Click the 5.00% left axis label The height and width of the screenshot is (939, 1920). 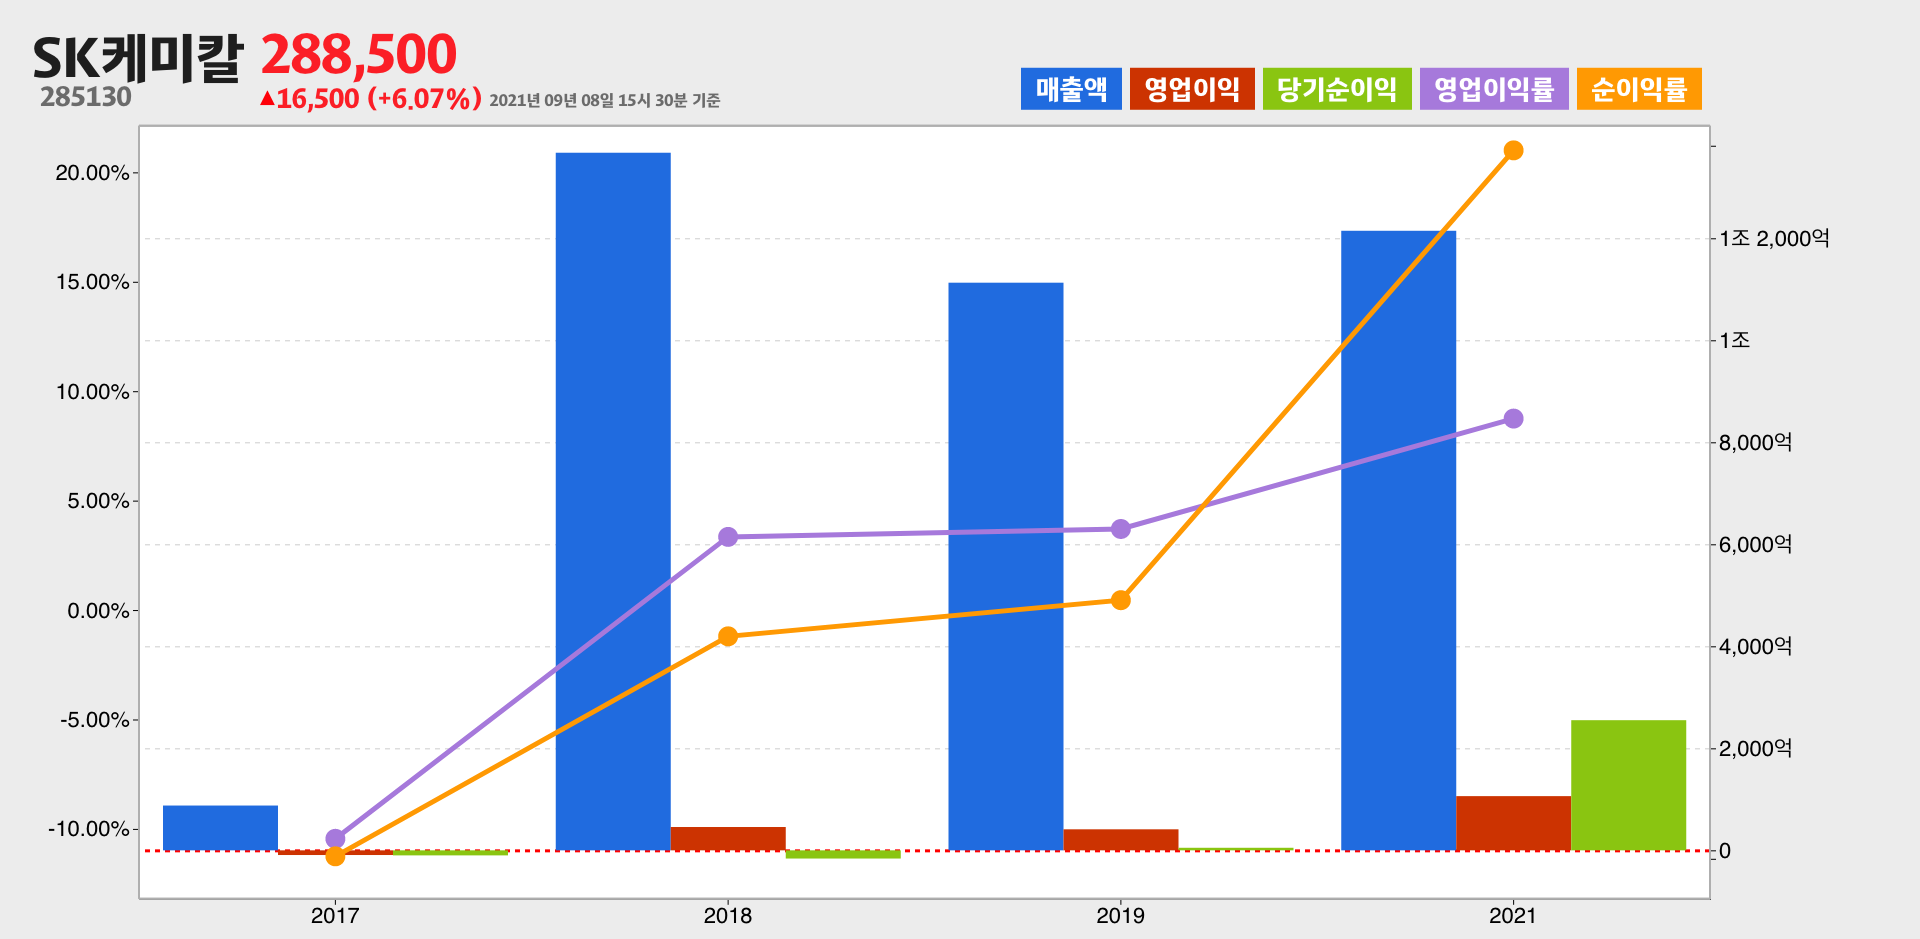coord(98,501)
